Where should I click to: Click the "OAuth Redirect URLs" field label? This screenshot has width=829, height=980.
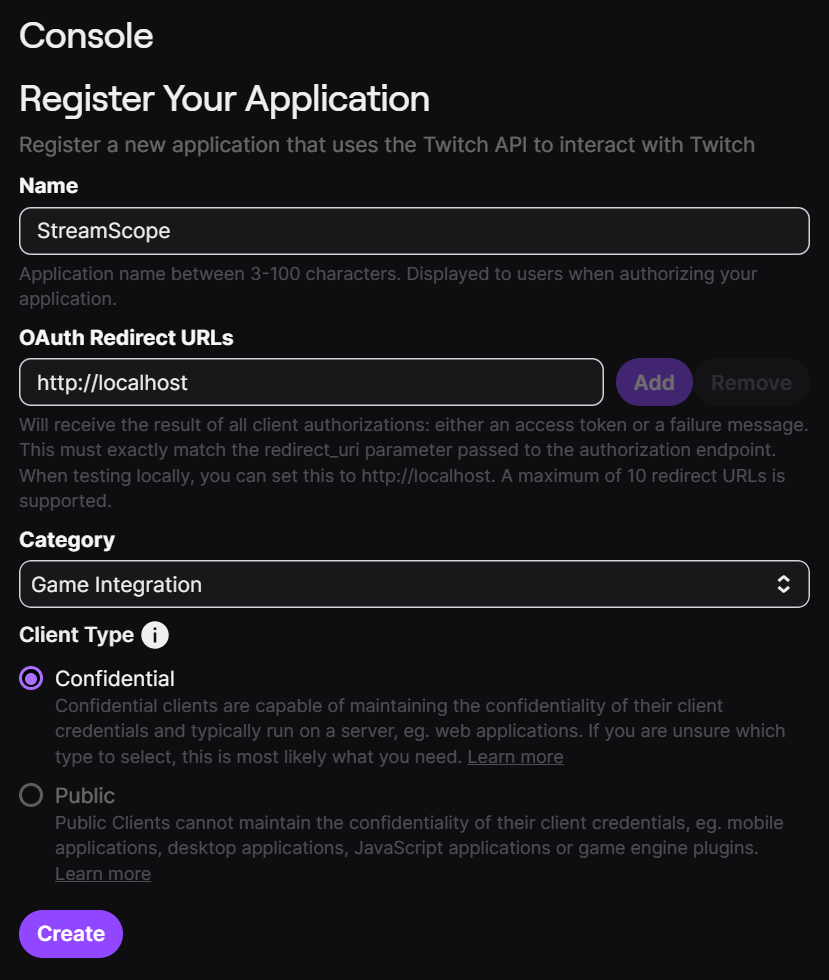[126, 338]
